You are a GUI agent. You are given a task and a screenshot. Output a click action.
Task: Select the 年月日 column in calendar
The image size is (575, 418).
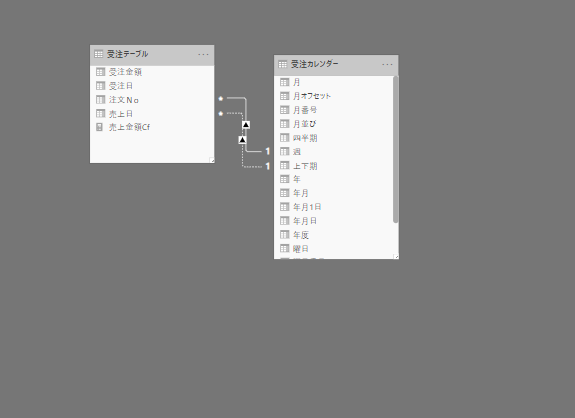(333, 221)
